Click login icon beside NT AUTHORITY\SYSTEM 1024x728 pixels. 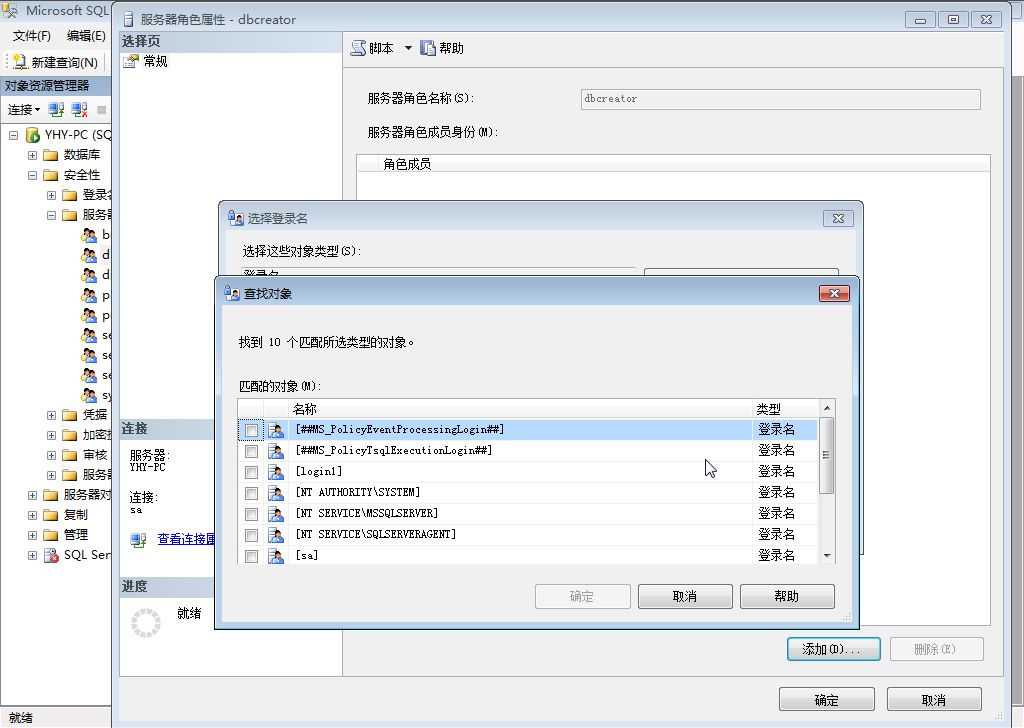click(276, 493)
